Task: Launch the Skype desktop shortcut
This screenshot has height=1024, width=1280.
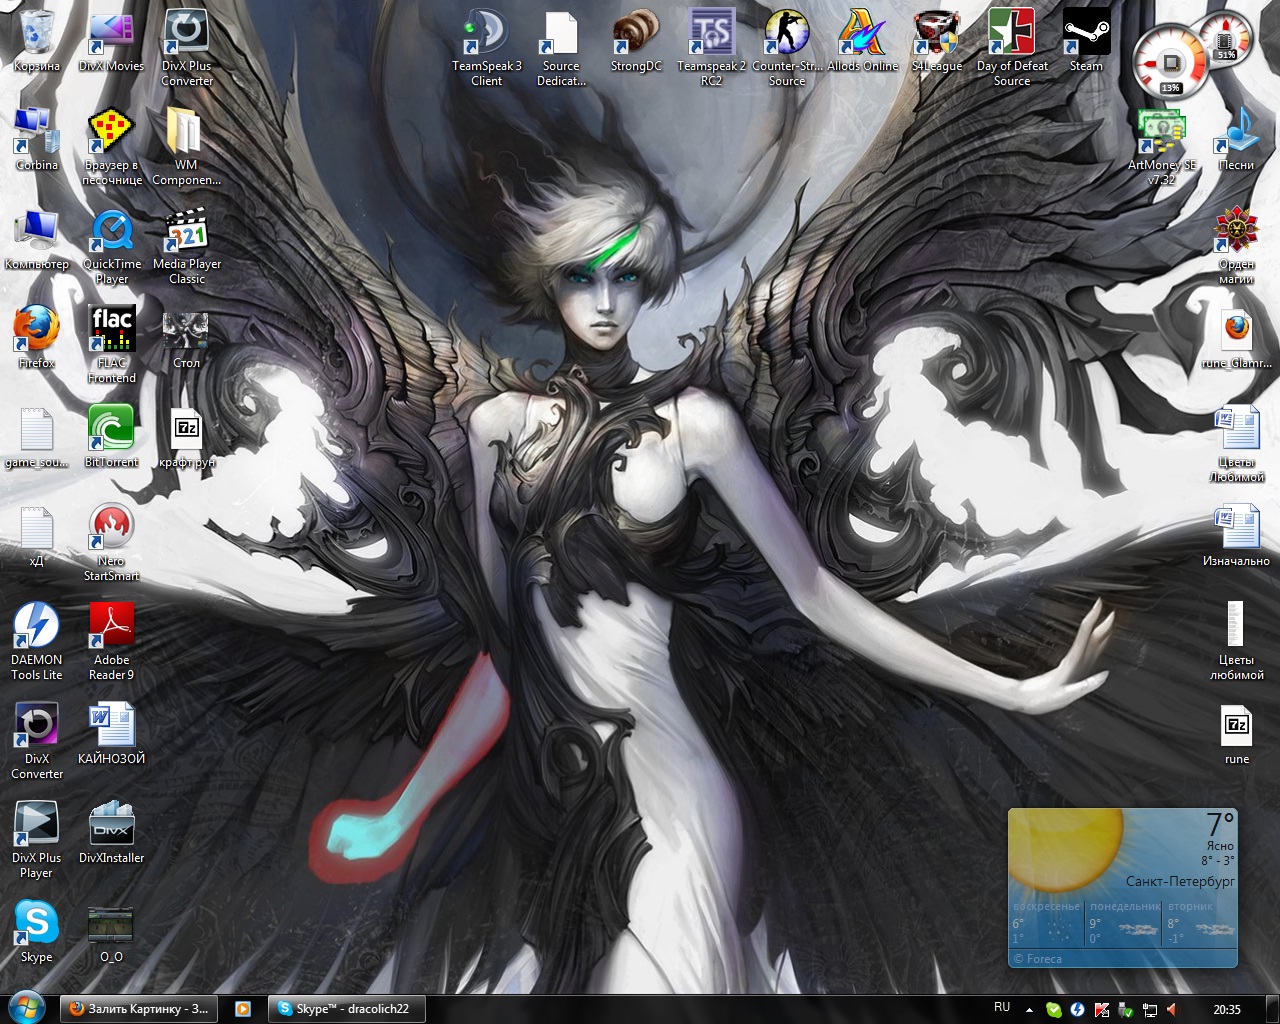Action: click(x=37, y=932)
